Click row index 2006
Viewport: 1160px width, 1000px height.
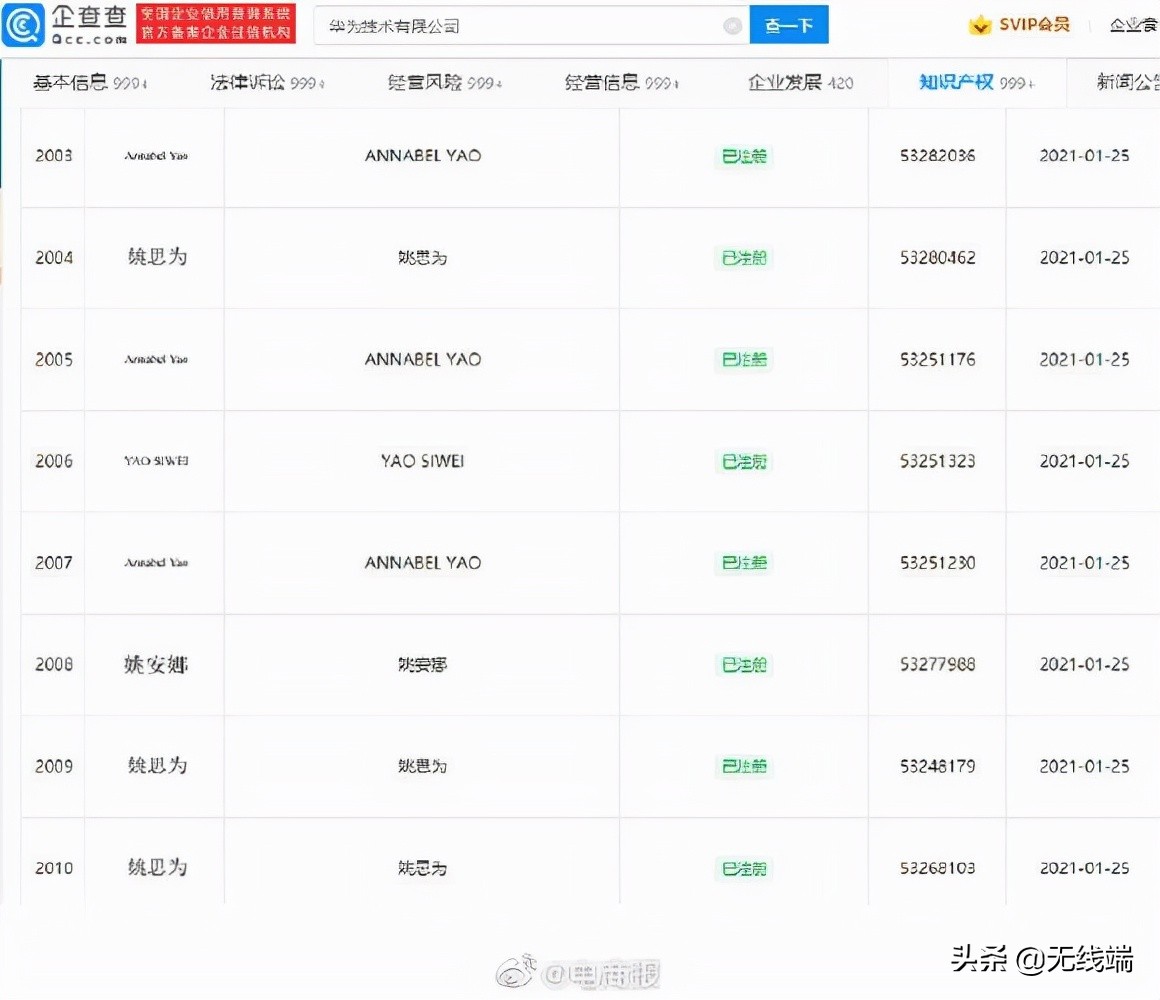tap(54, 461)
